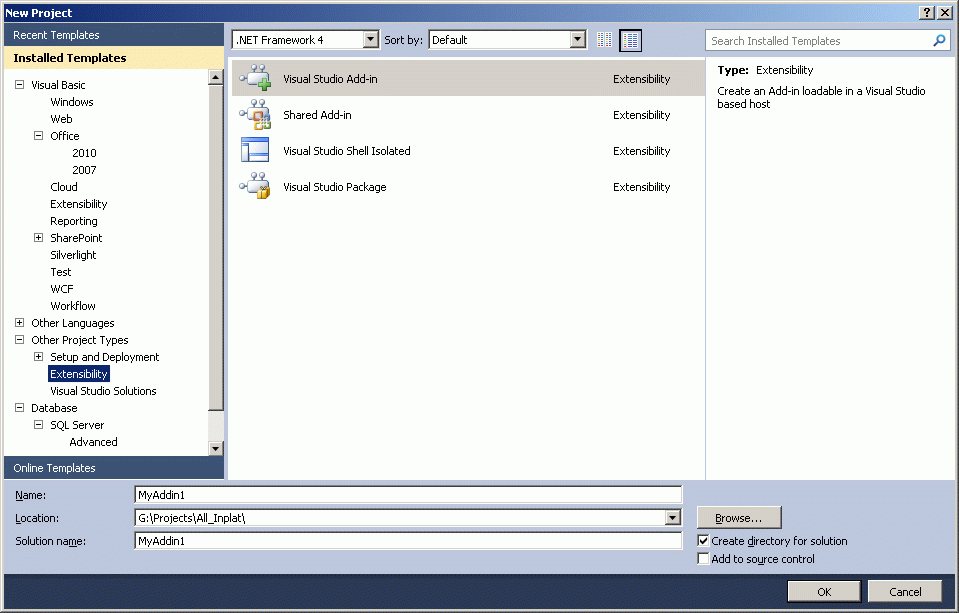Select the Setup and Deployment label
The image size is (959, 613).
(x=105, y=357)
